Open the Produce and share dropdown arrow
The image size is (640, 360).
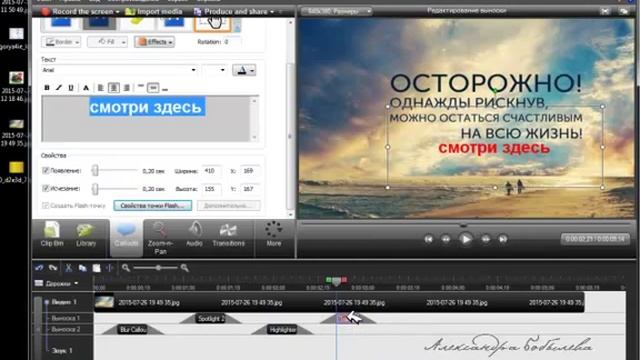point(272,12)
